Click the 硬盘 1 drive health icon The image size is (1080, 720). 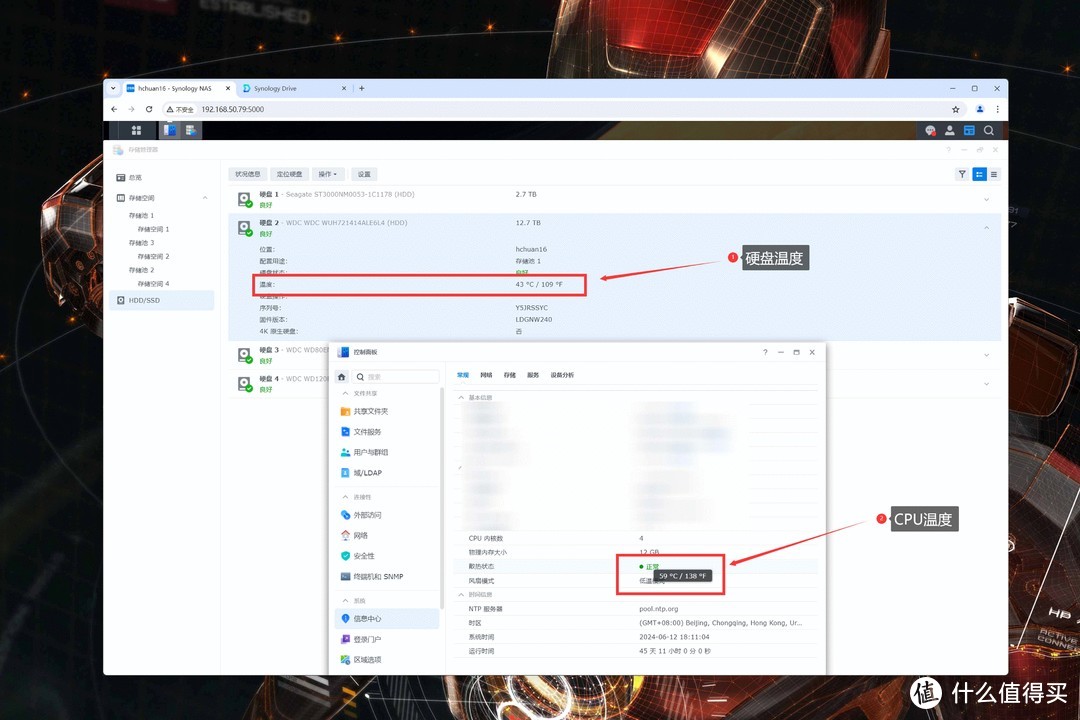coord(245,200)
